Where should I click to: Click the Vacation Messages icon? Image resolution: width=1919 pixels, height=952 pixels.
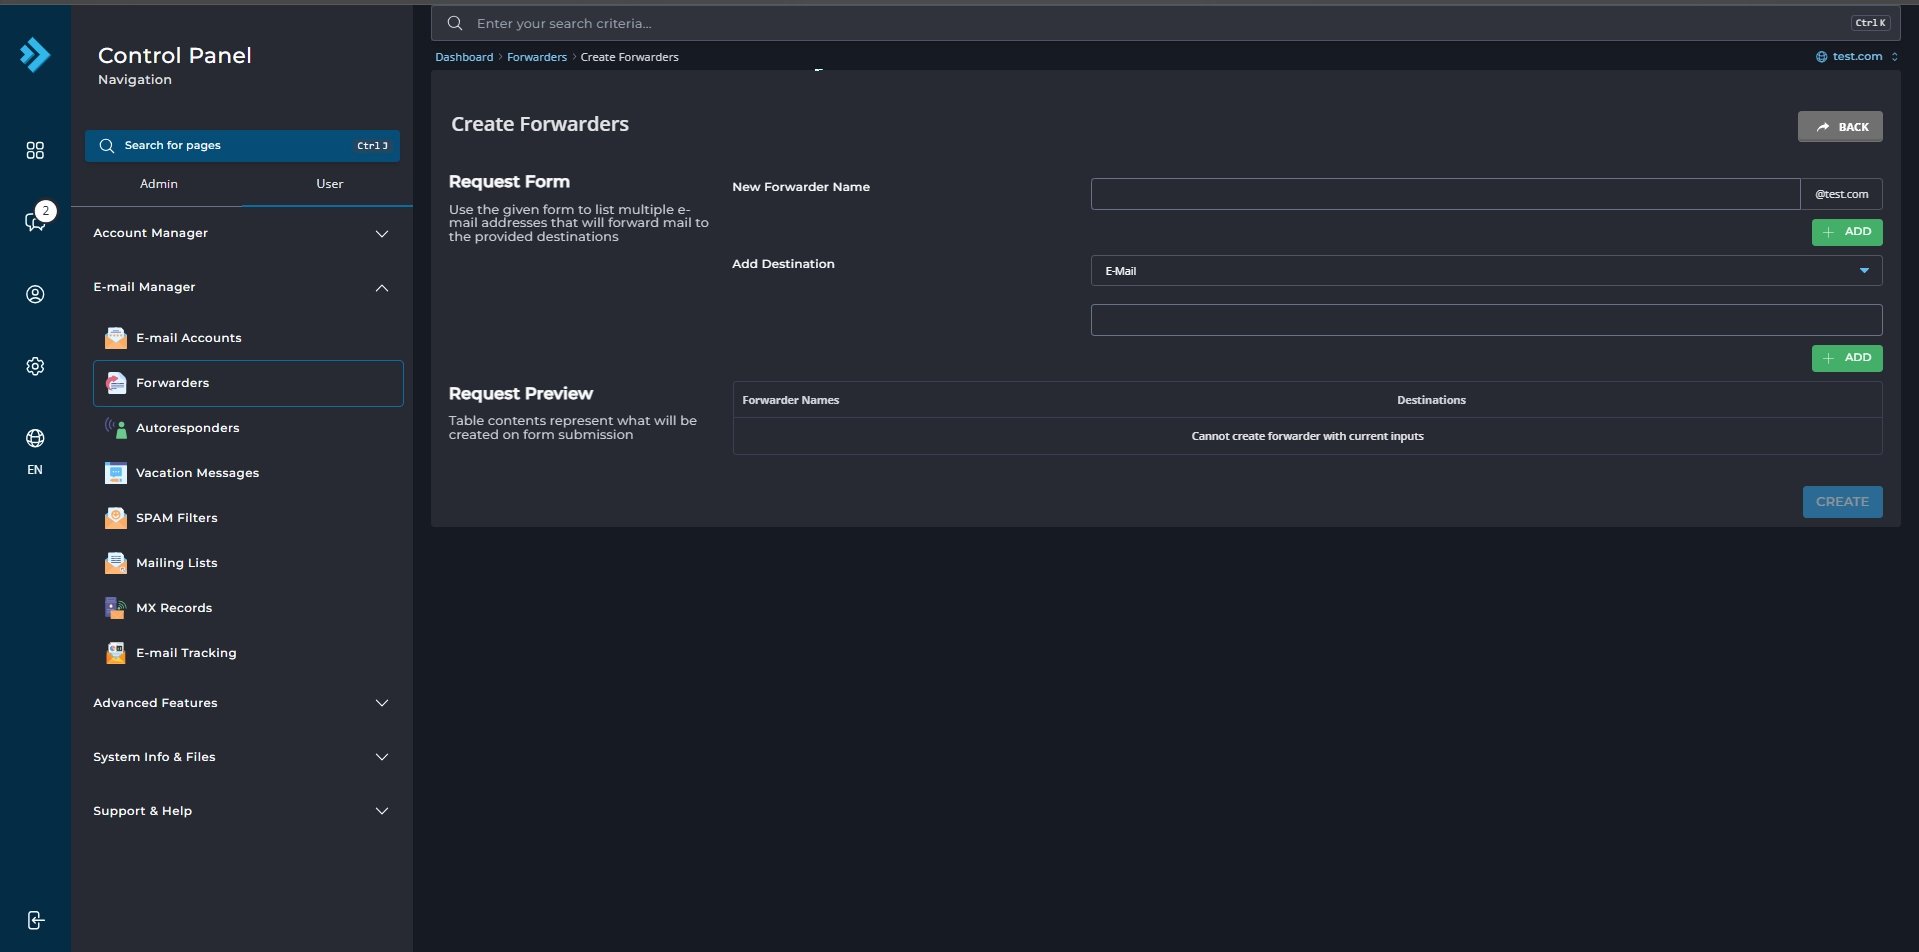[116, 473]
